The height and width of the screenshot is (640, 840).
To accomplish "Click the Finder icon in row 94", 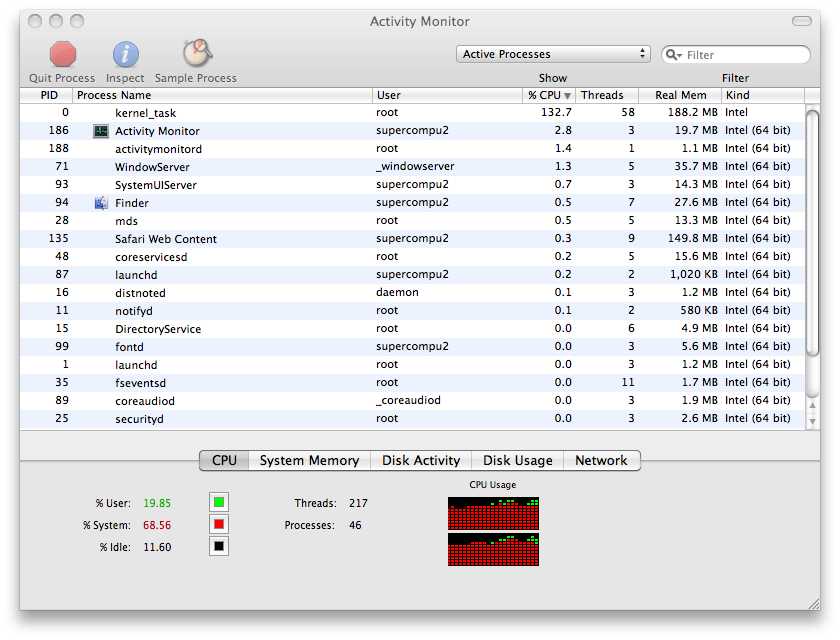I will tap(101, 203).
